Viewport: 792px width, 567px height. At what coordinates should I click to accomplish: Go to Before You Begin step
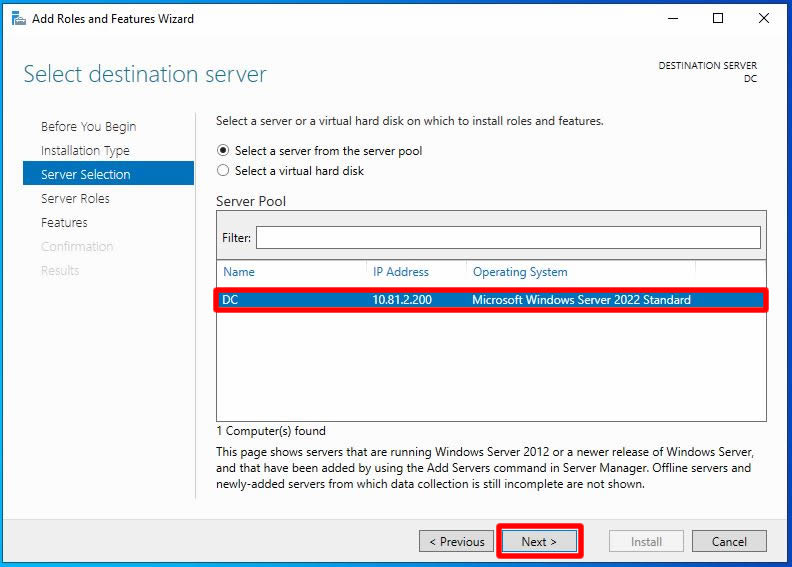click(88, 126)
